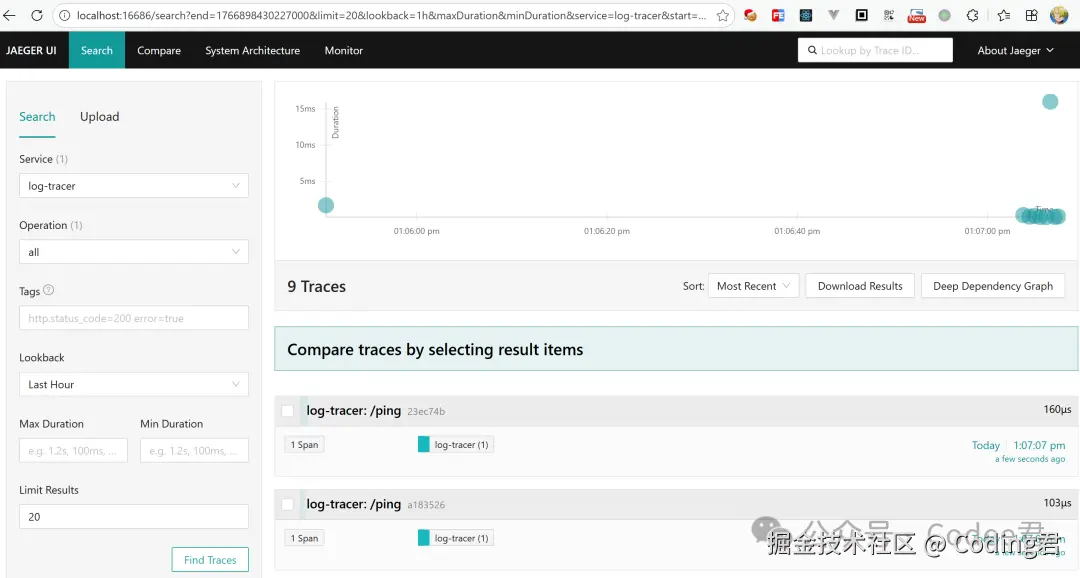This screenshot has width=1080, height=578.
Task: Focus the Max Duration input
Action: coord(73,450)
